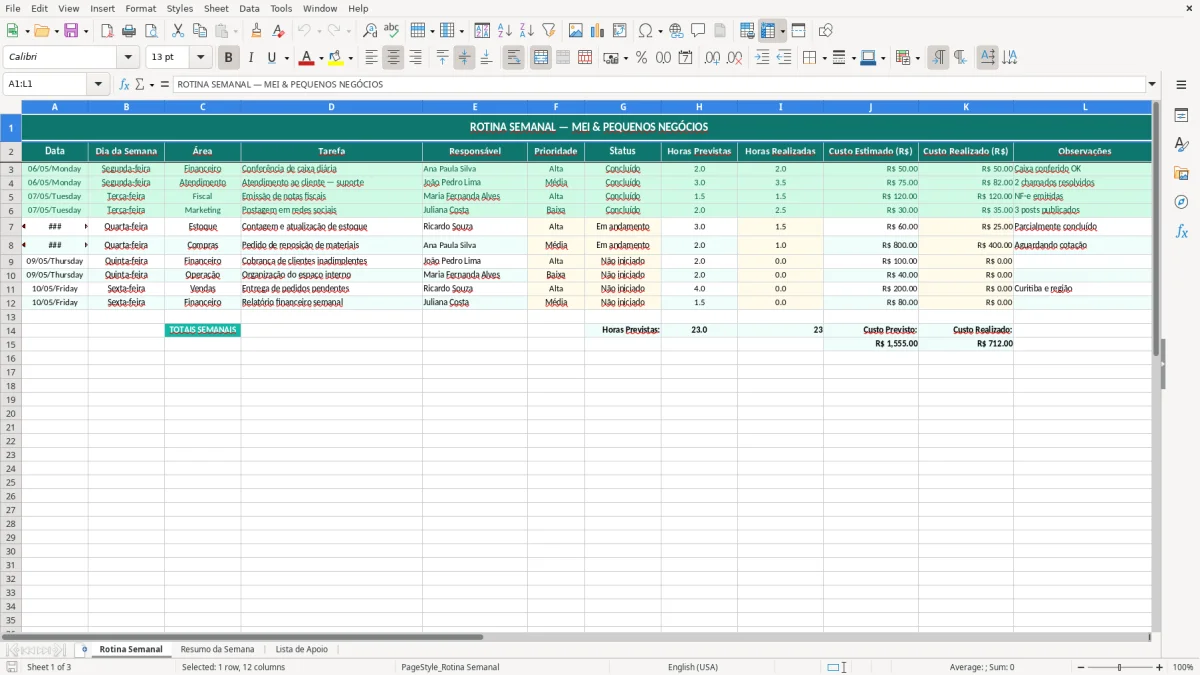Click the Print icon
1200x675 pixels.
click(x=129, y=31)
